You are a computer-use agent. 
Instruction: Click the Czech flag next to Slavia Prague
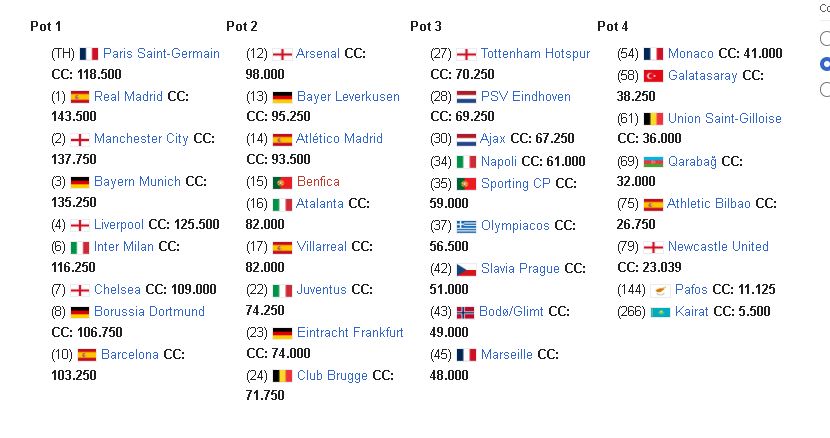(466, 270)
